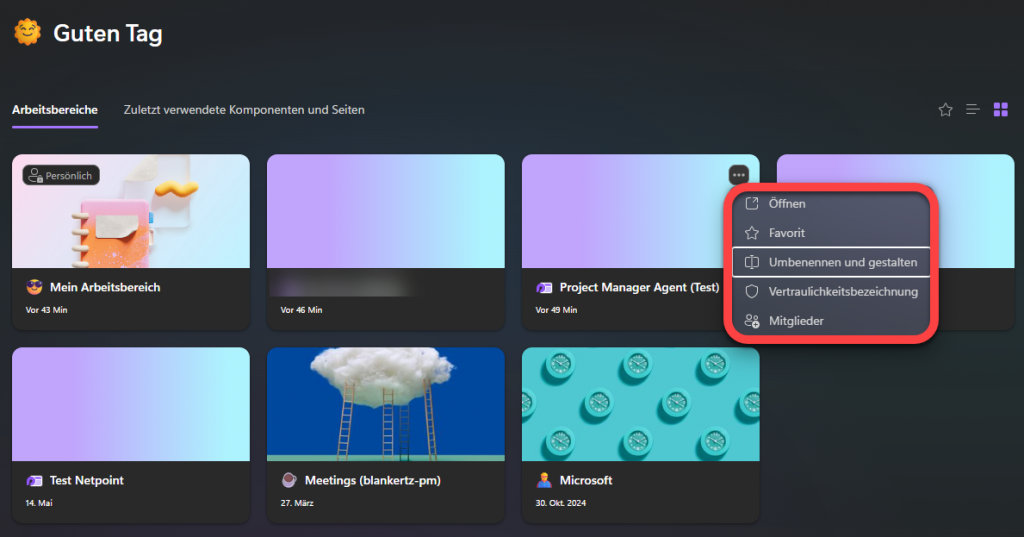Image resolution: width=1024 pixels, height=537 pixels.
Task: Open Mitglieder from the context menu
Action: pos(796,321)
